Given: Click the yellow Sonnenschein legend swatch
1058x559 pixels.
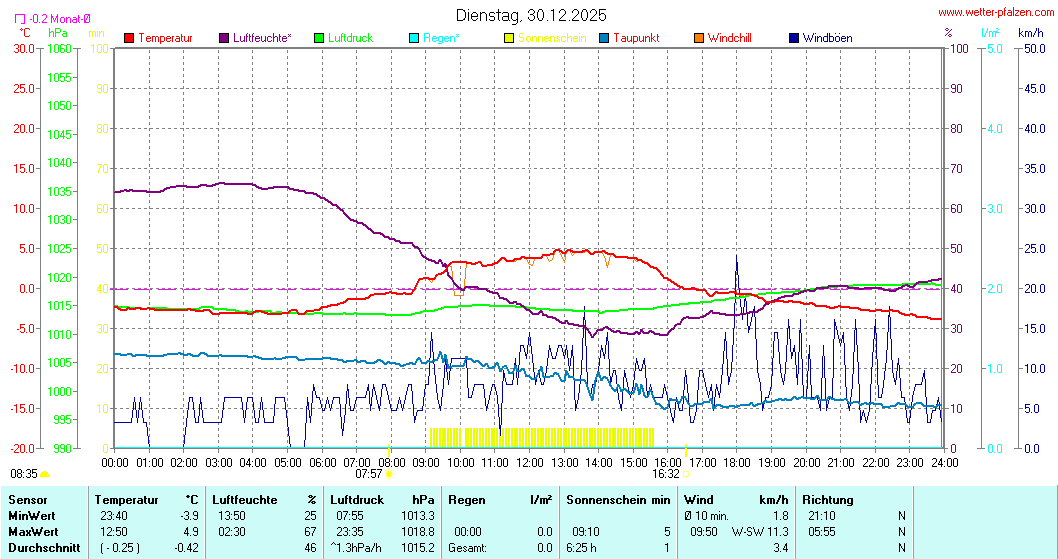Looking at the screenshot, I should tap(509, 38).
